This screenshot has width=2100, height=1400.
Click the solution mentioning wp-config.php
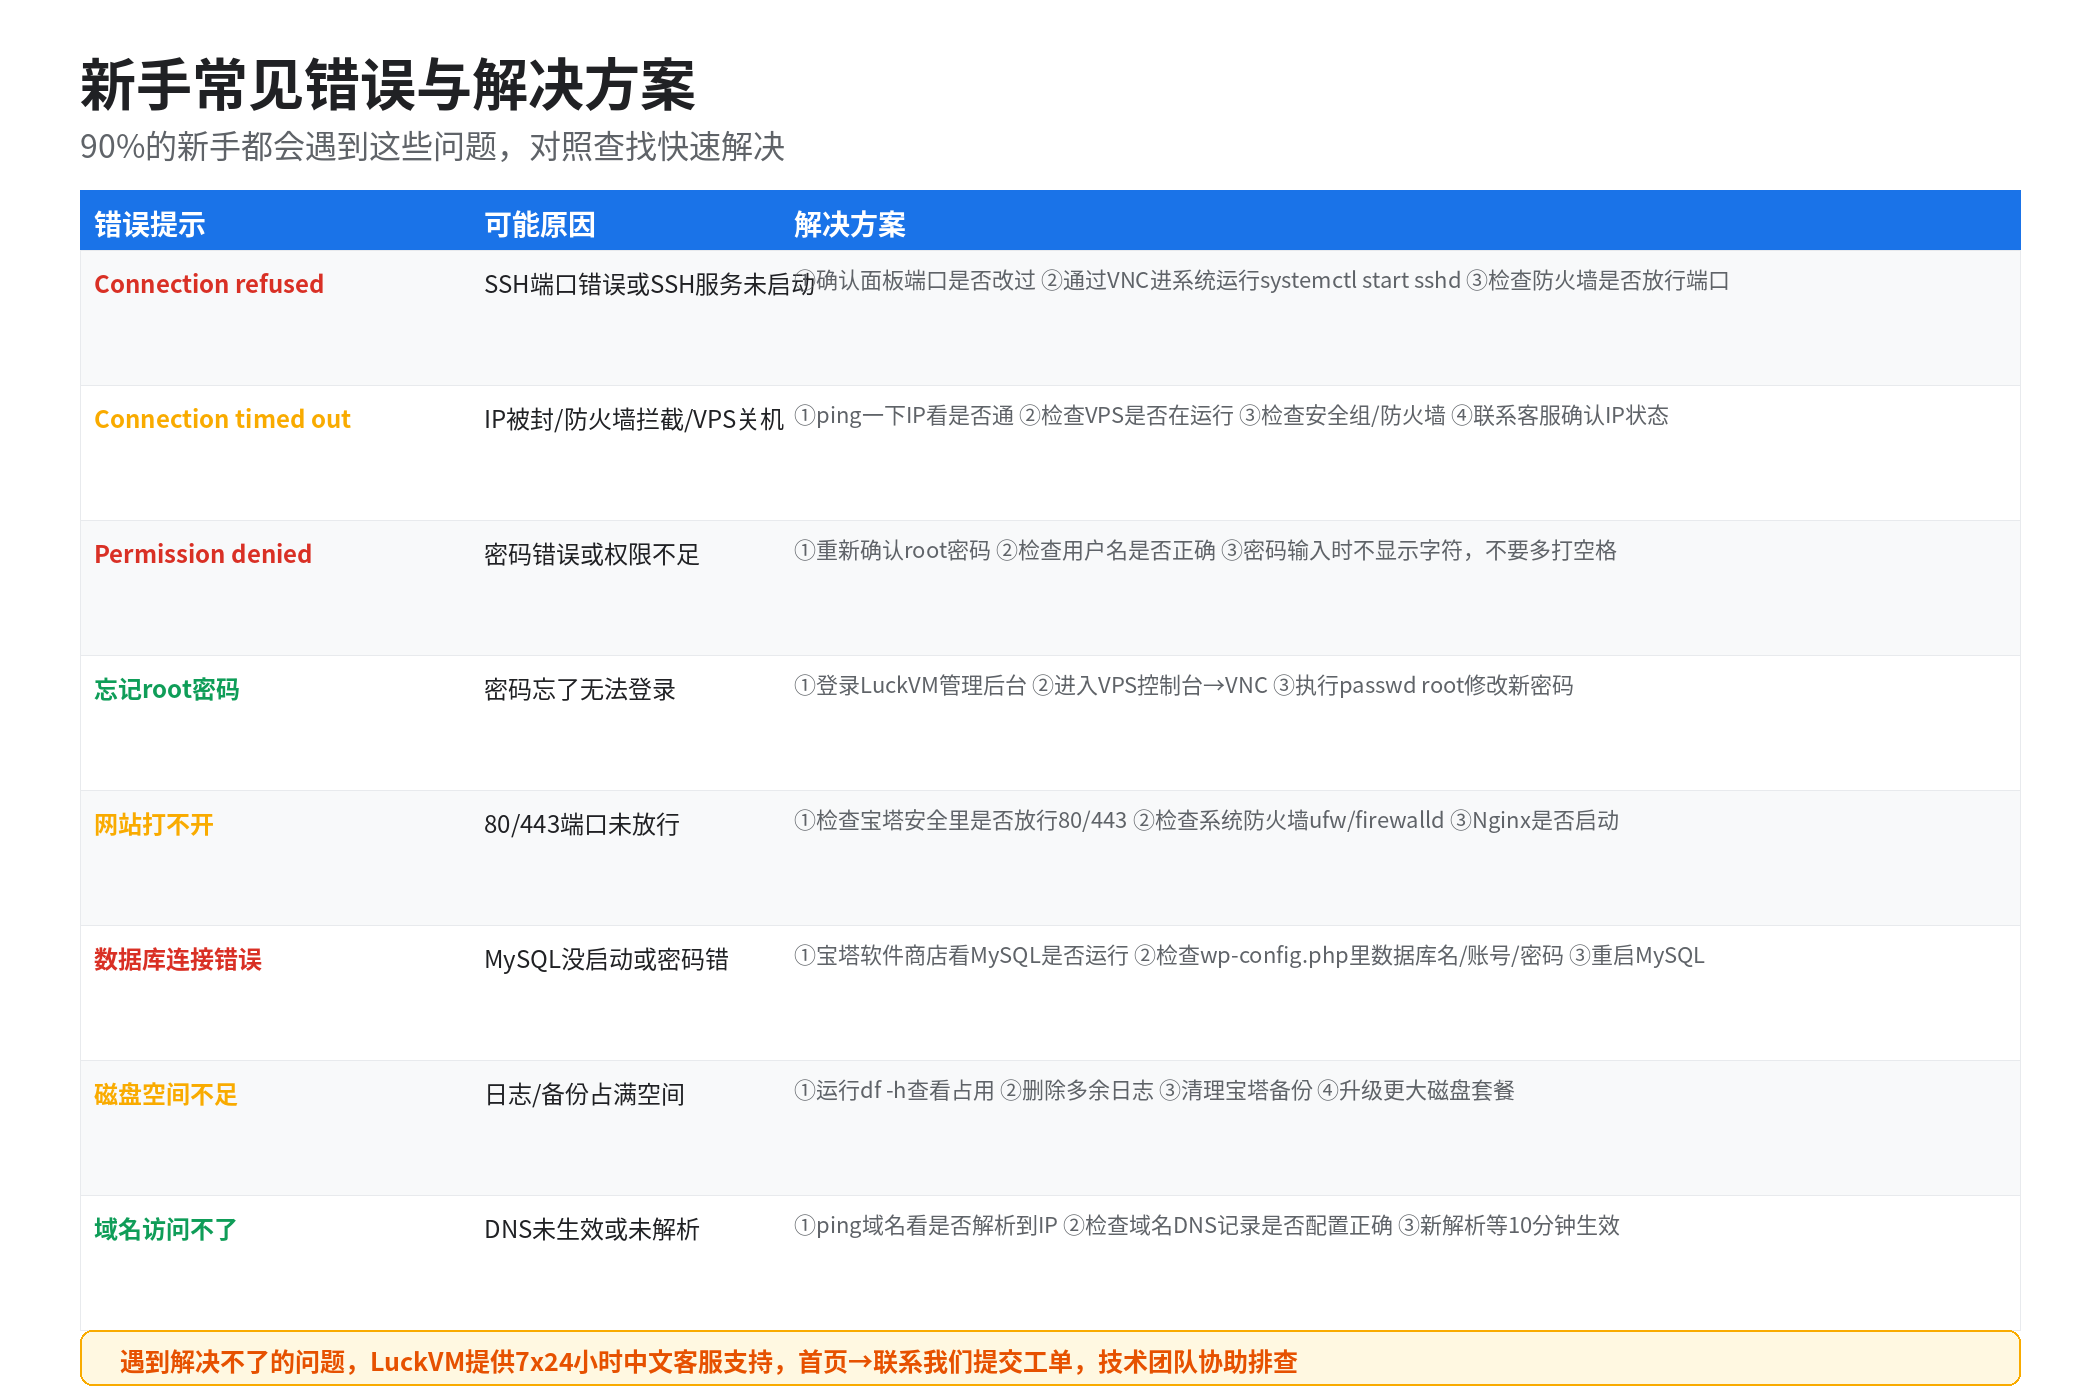pos(1249,955)
